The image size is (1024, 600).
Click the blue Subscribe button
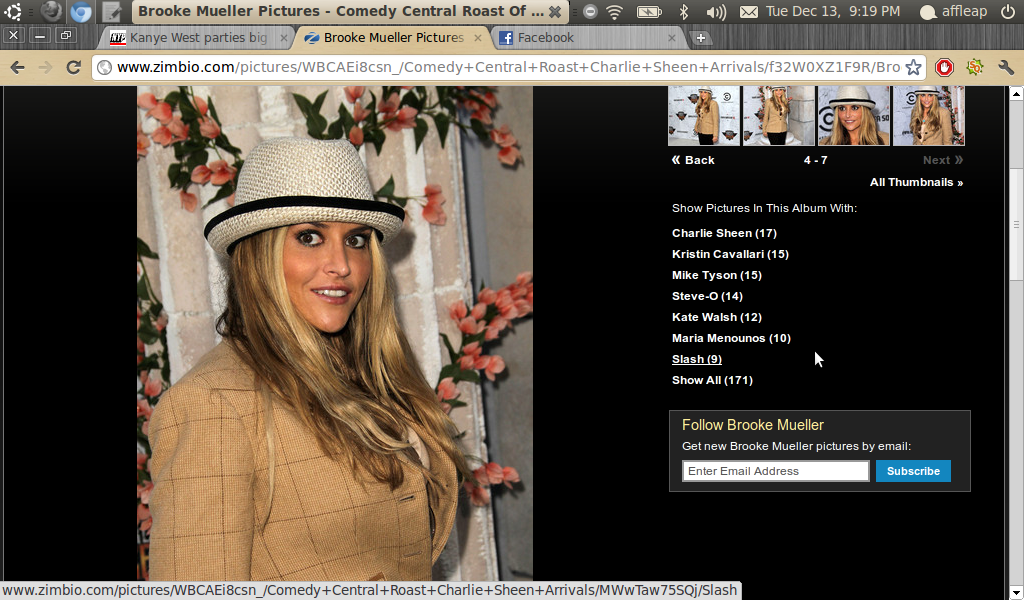(x=913, y=471)
